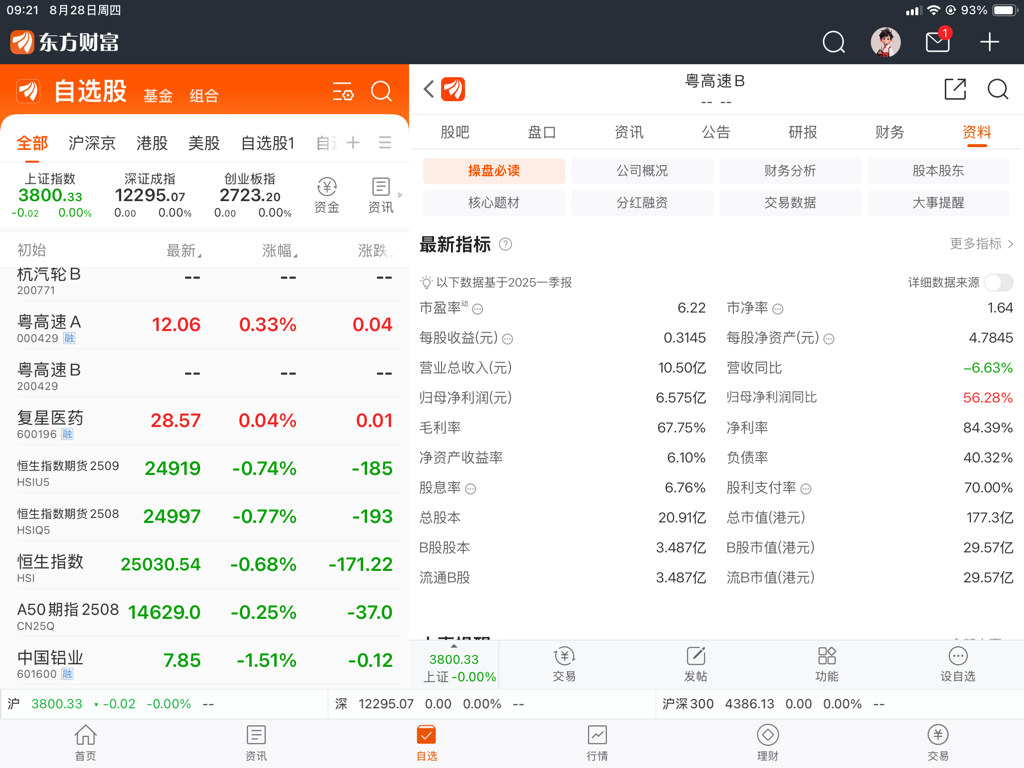Viewport: 1024px width, 768px height.
Task: Open info icon next to 市净率
Action: 778,309
